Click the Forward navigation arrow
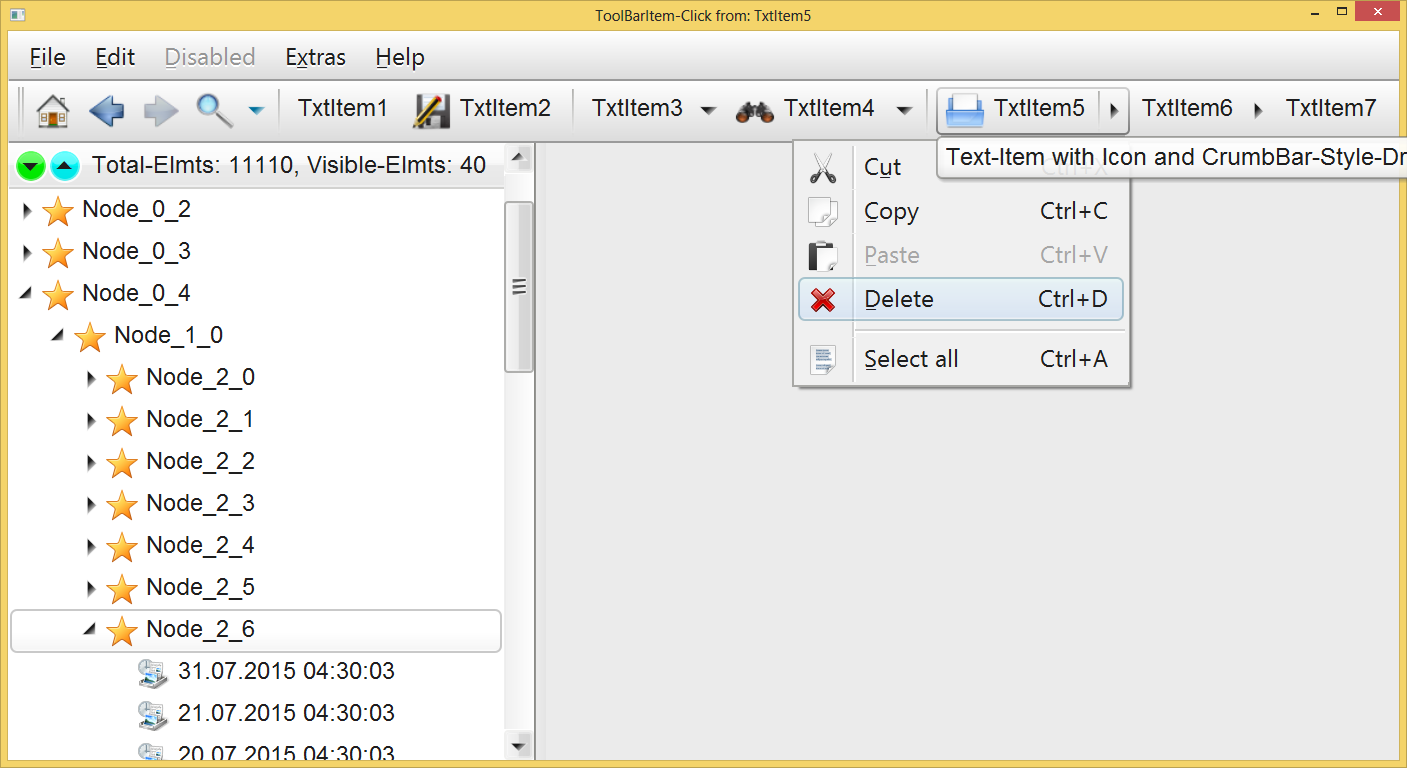The image size is (1407, 768). [x=160, y=109]
